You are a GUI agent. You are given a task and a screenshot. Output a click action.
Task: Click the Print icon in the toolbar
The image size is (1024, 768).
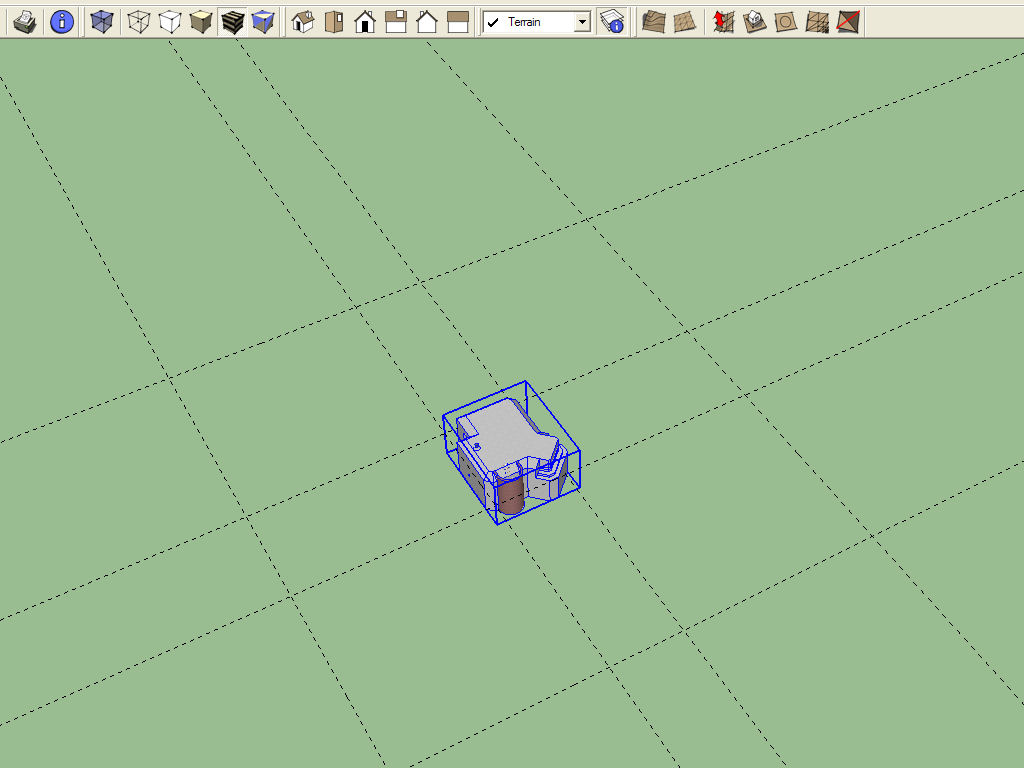pos(26,22)
